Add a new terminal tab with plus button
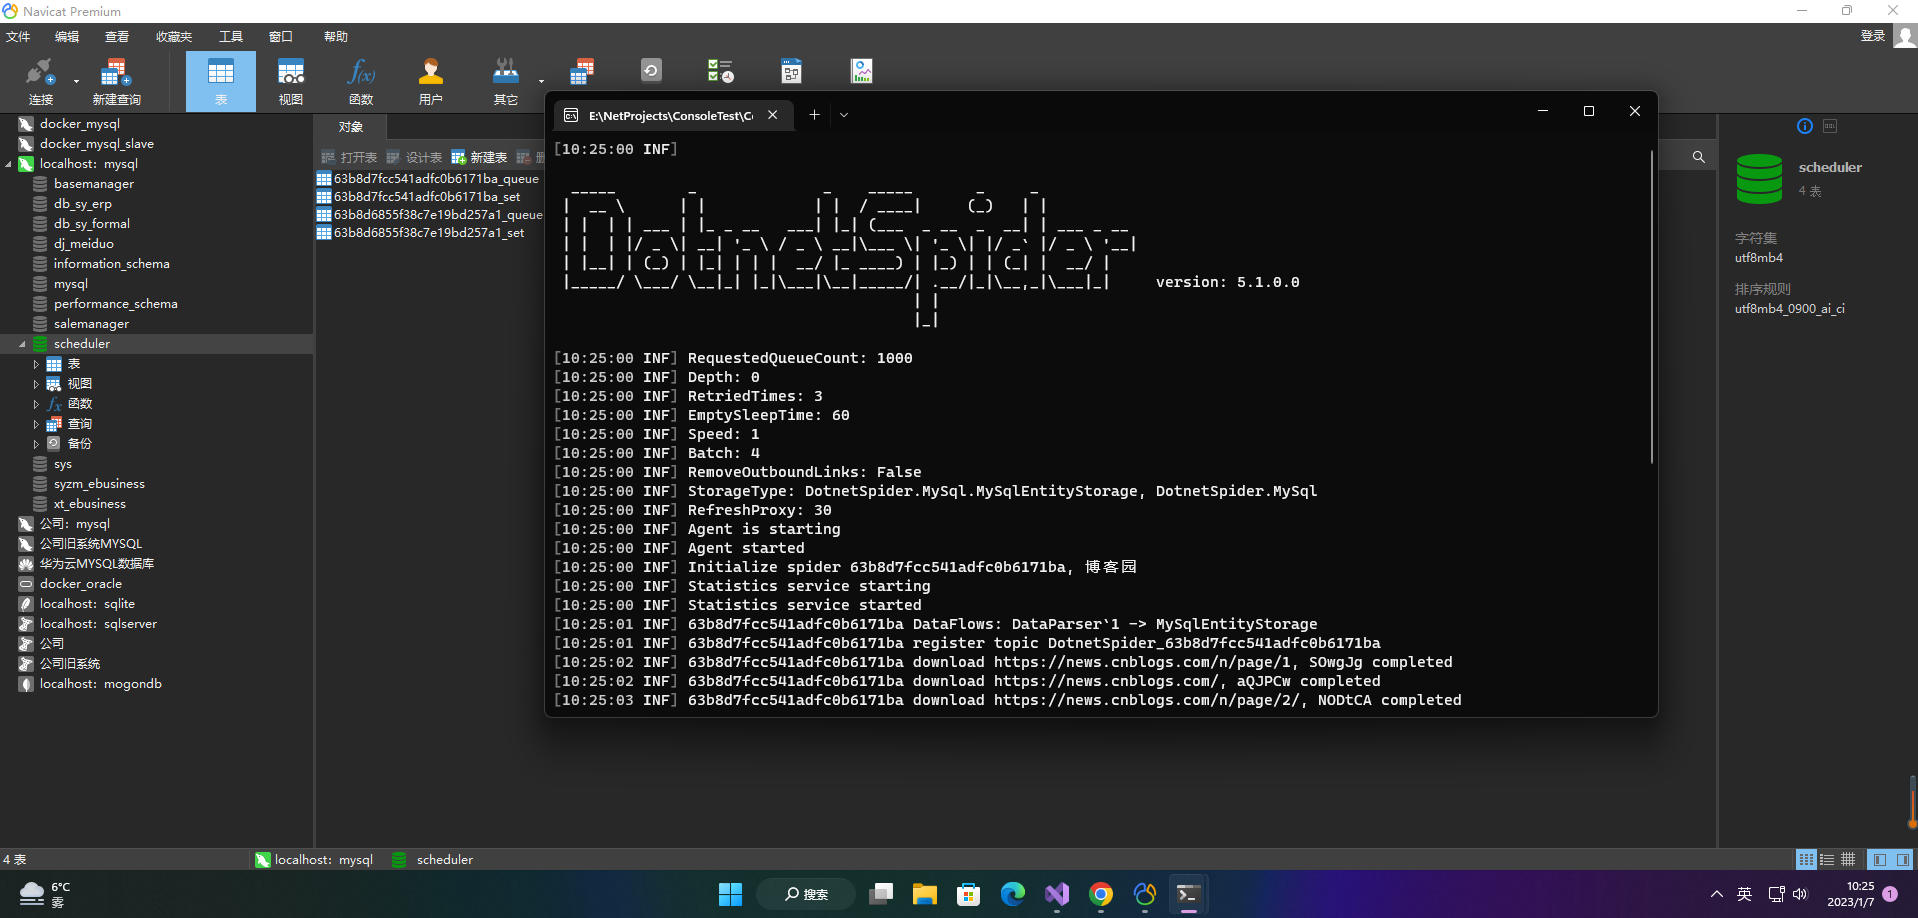Image resolution: width=1918 pixels, height=918 pixels. [814, 115]
